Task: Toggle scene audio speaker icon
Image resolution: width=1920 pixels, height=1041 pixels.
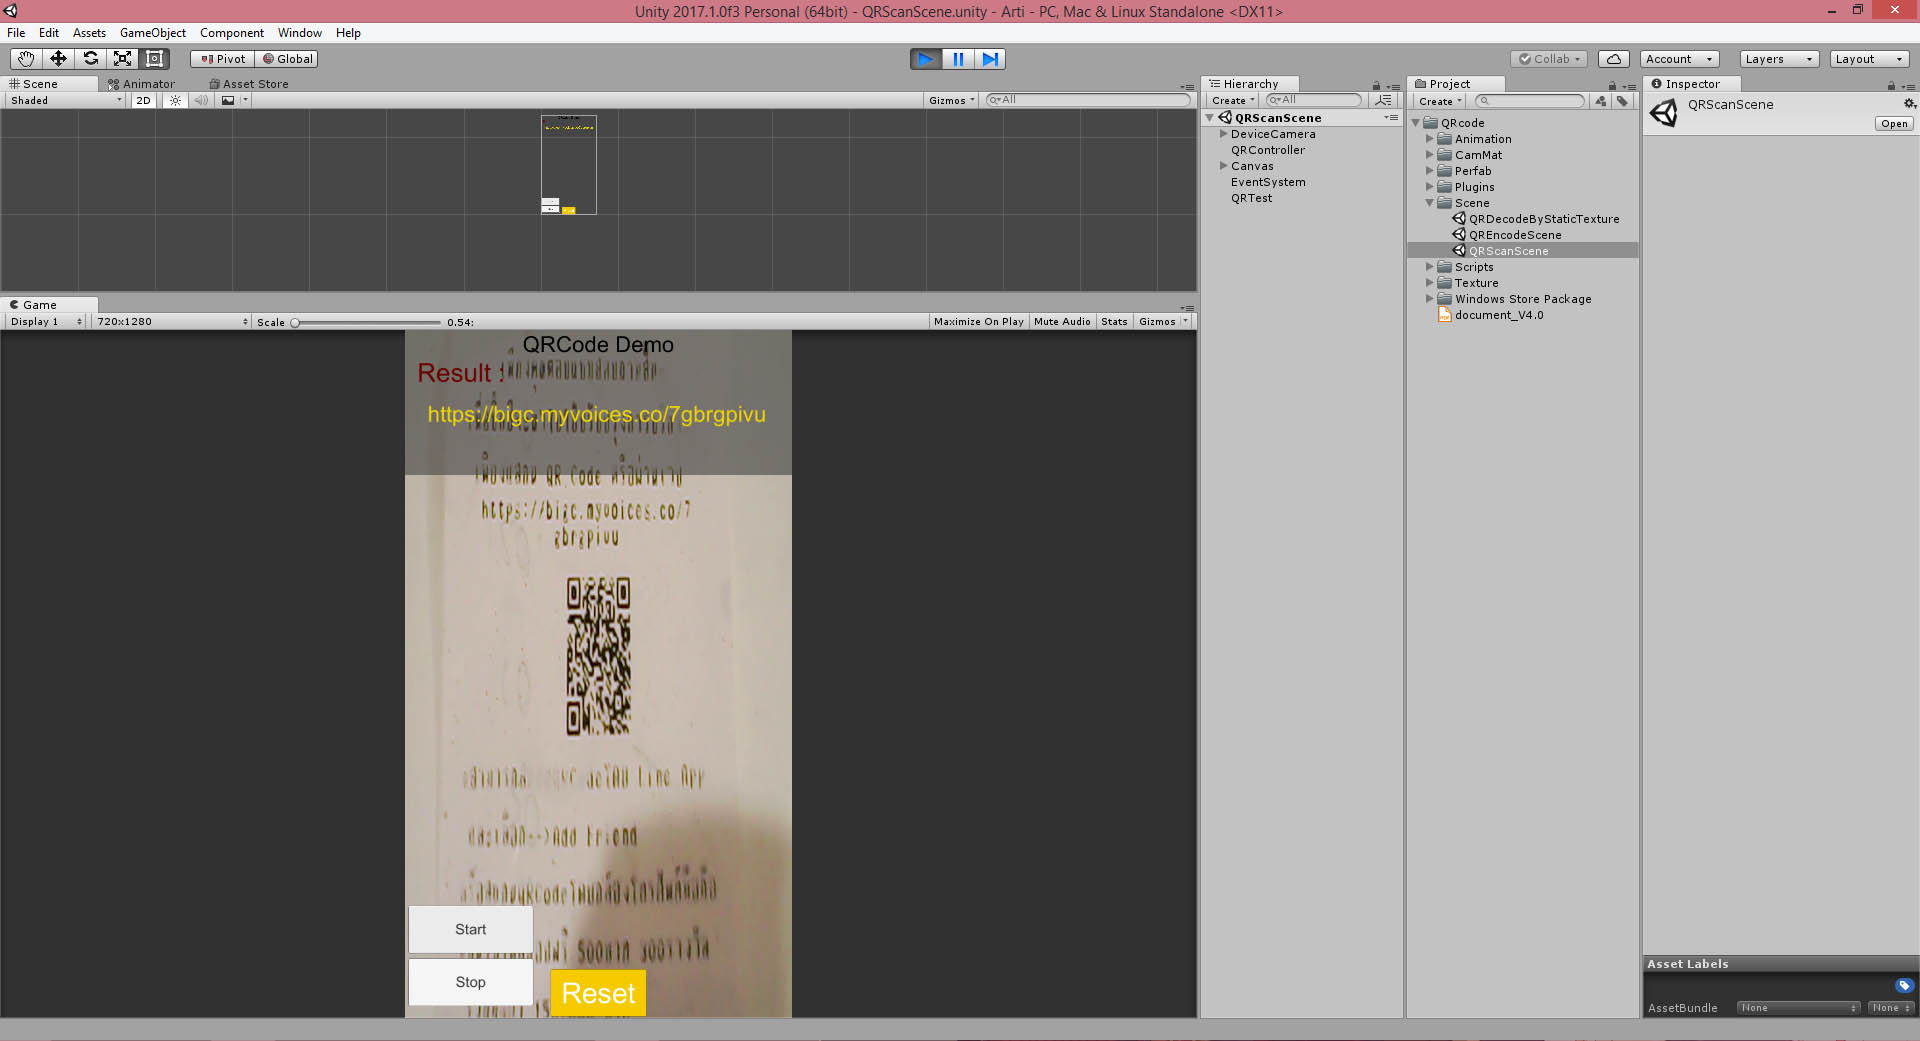Action: pos(201,100)
